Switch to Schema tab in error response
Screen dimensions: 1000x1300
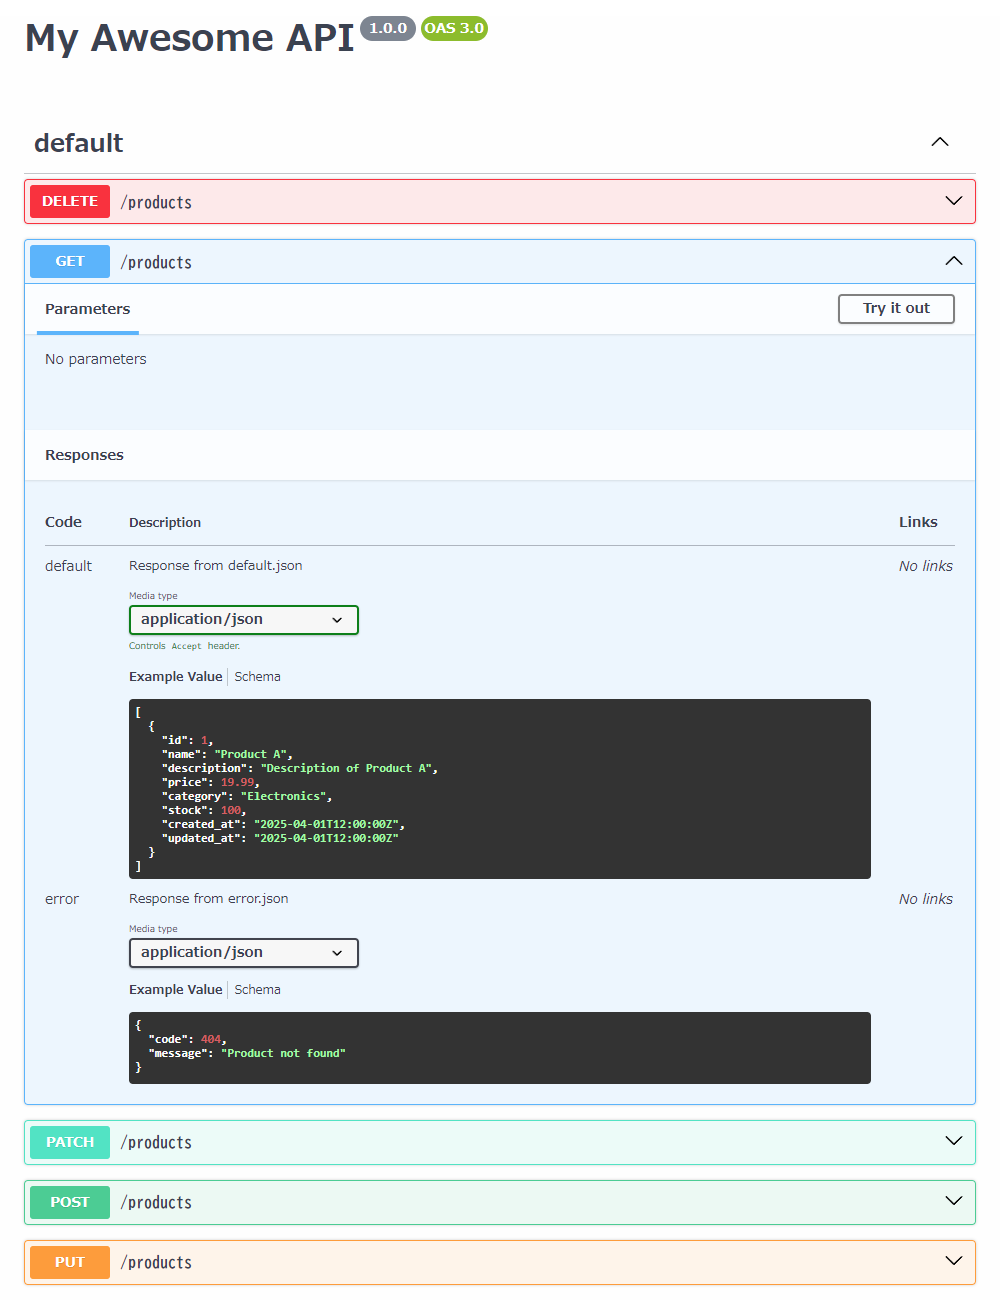click(x=257, y=990)
